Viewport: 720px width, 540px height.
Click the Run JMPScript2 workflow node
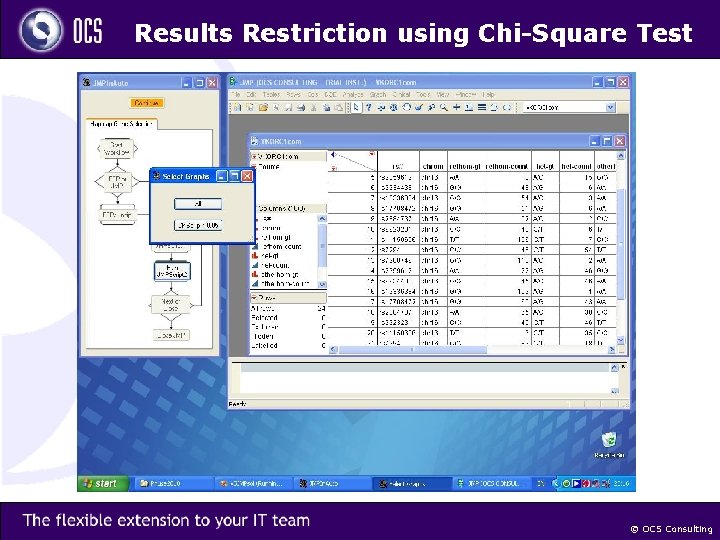tap(172, 271)
